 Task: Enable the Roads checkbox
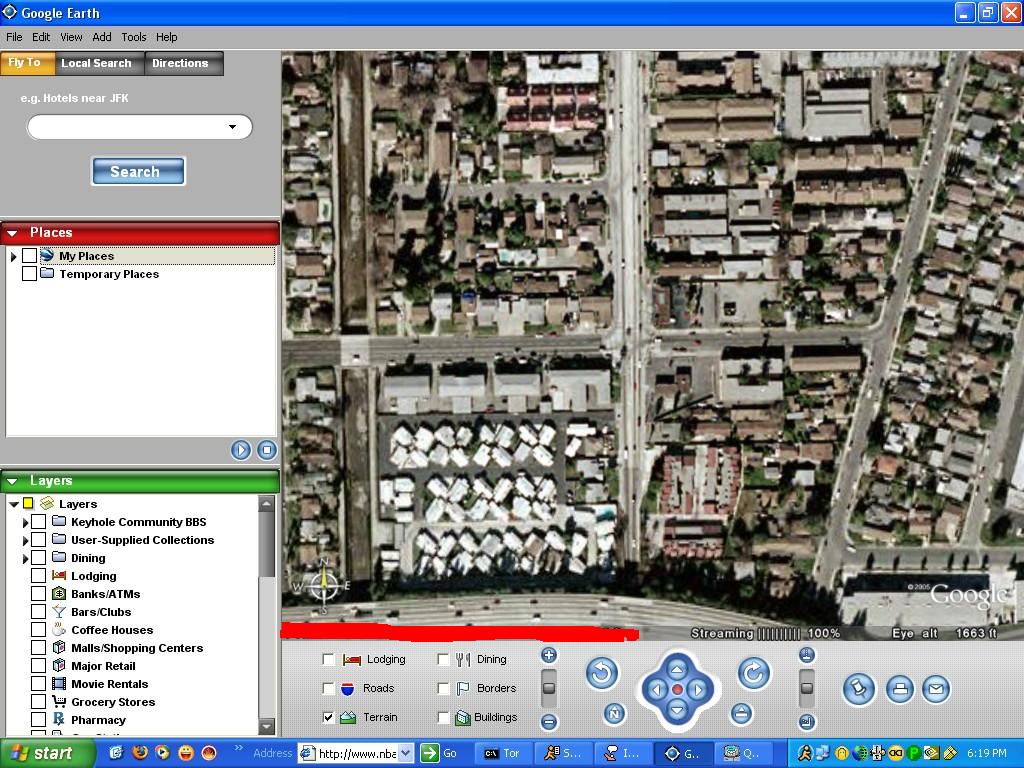pos(328,688)
